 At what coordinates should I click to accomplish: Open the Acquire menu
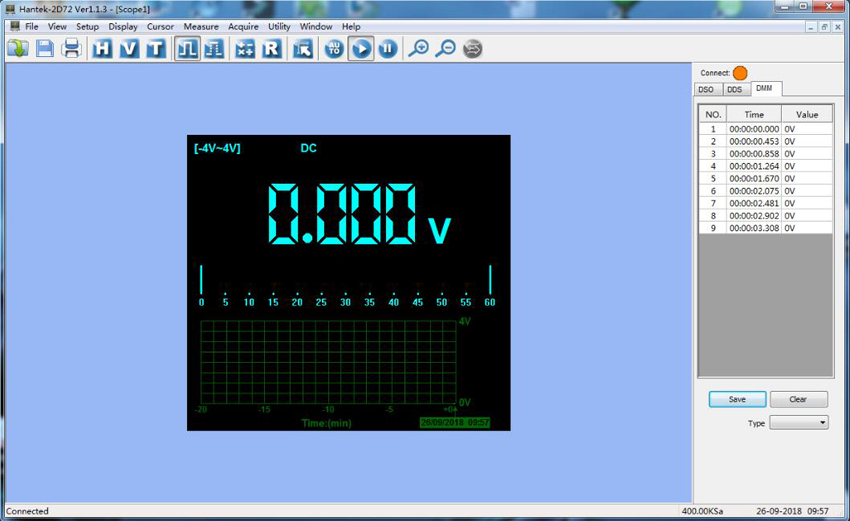pos(243,27)
